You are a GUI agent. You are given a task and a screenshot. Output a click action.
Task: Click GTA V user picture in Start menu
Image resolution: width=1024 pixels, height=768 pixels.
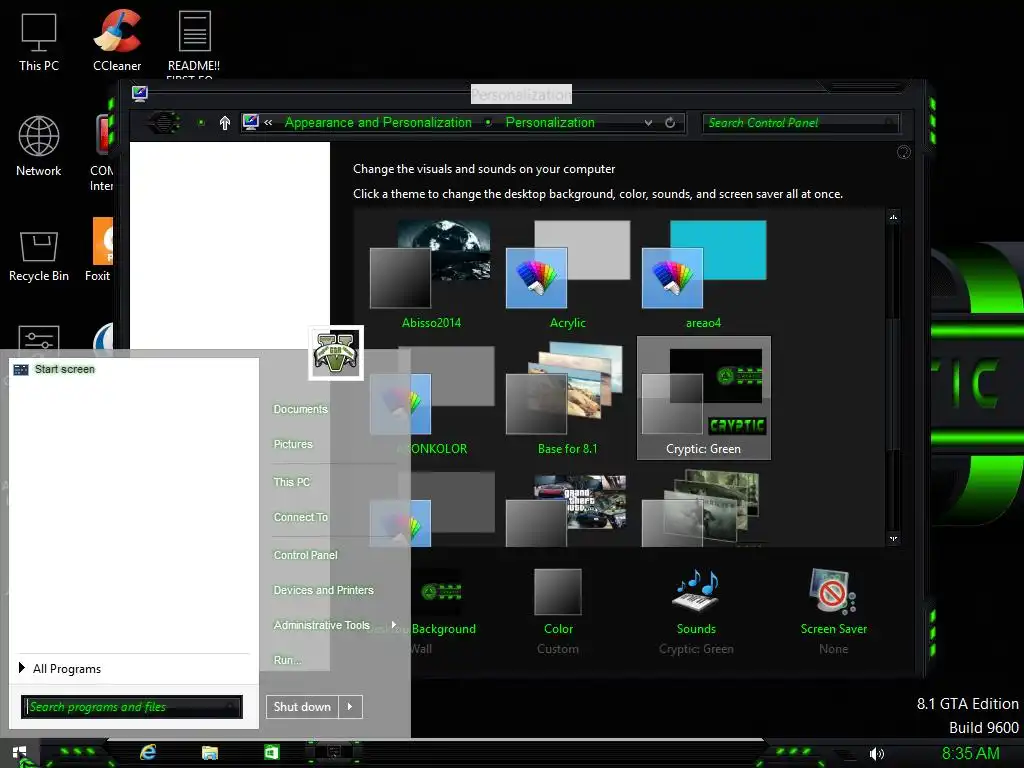pos(336,353)
